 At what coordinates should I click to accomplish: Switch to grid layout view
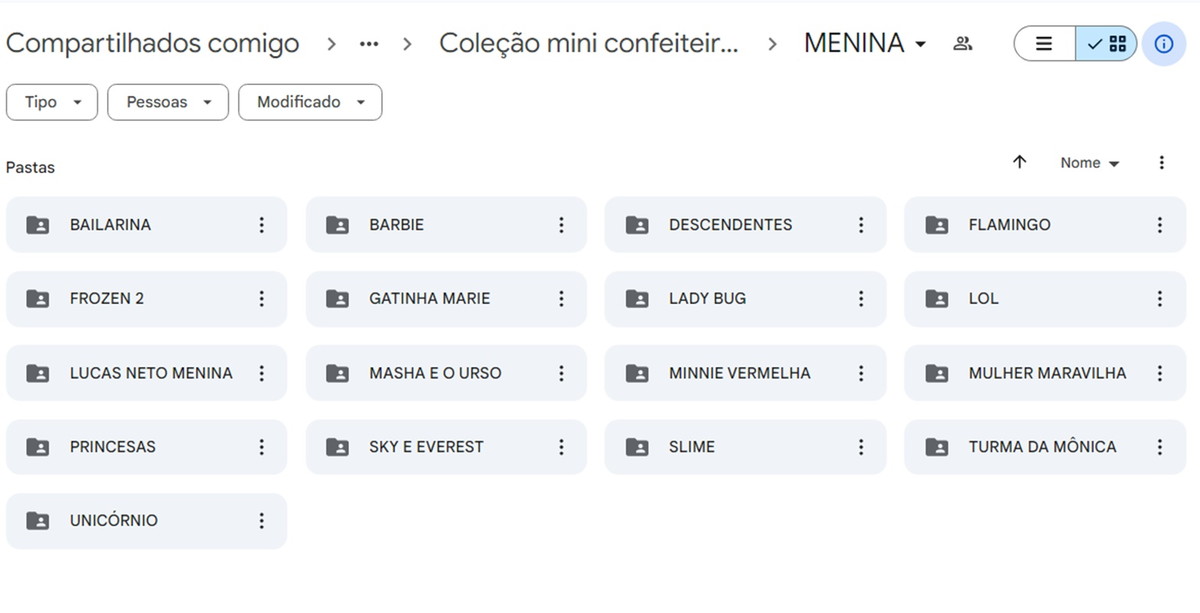point(1106,44)
